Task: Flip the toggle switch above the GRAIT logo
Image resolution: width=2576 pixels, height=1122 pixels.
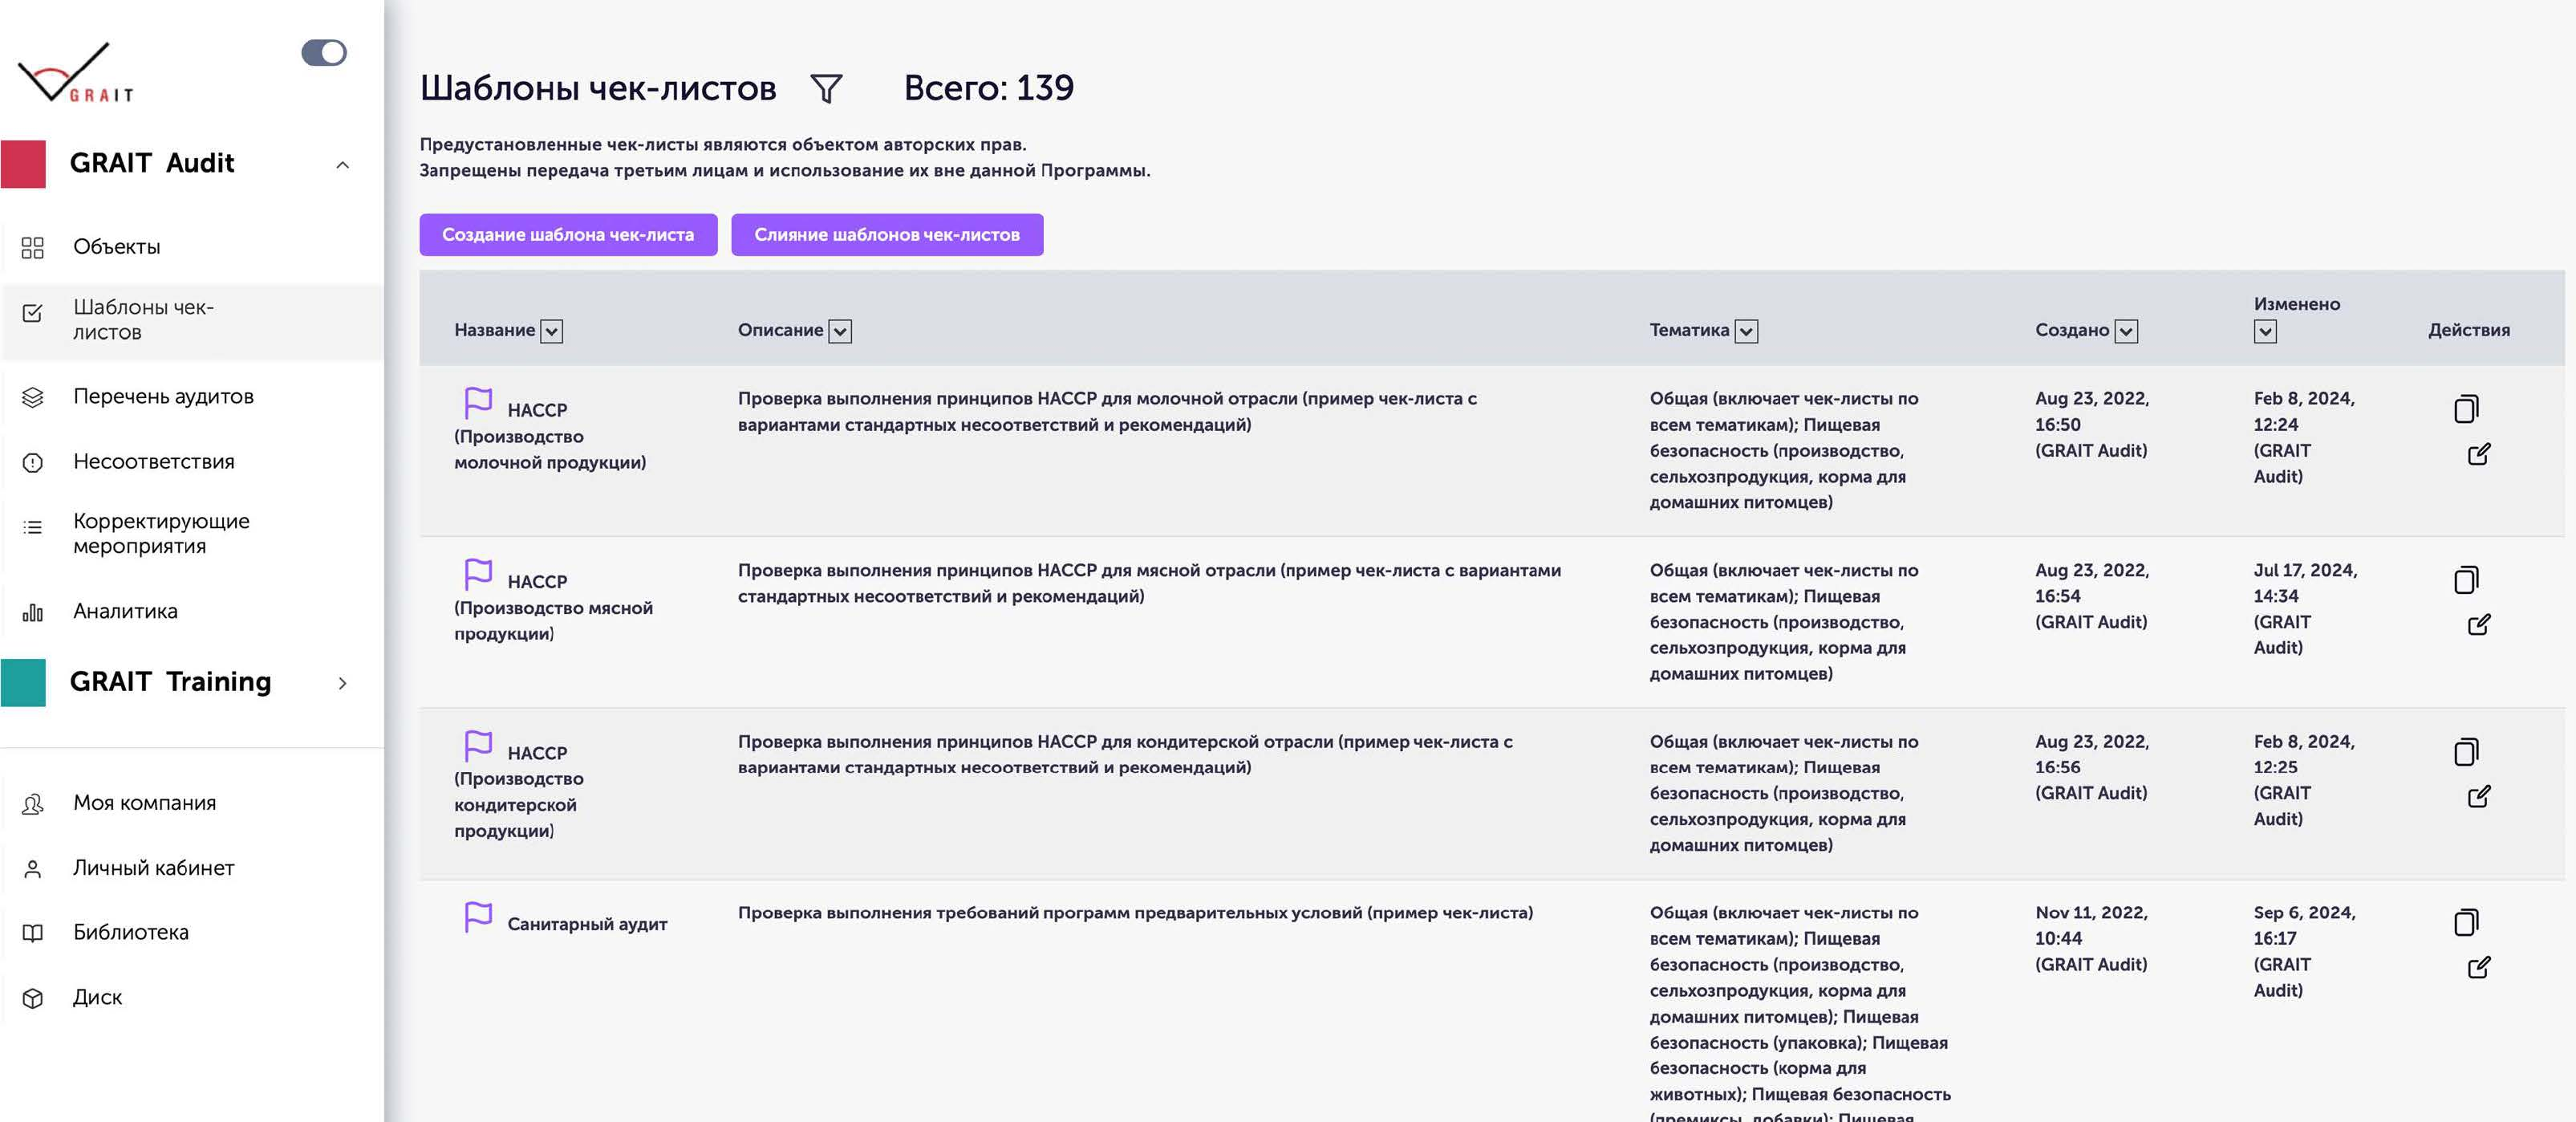Action: pos(324,52)
